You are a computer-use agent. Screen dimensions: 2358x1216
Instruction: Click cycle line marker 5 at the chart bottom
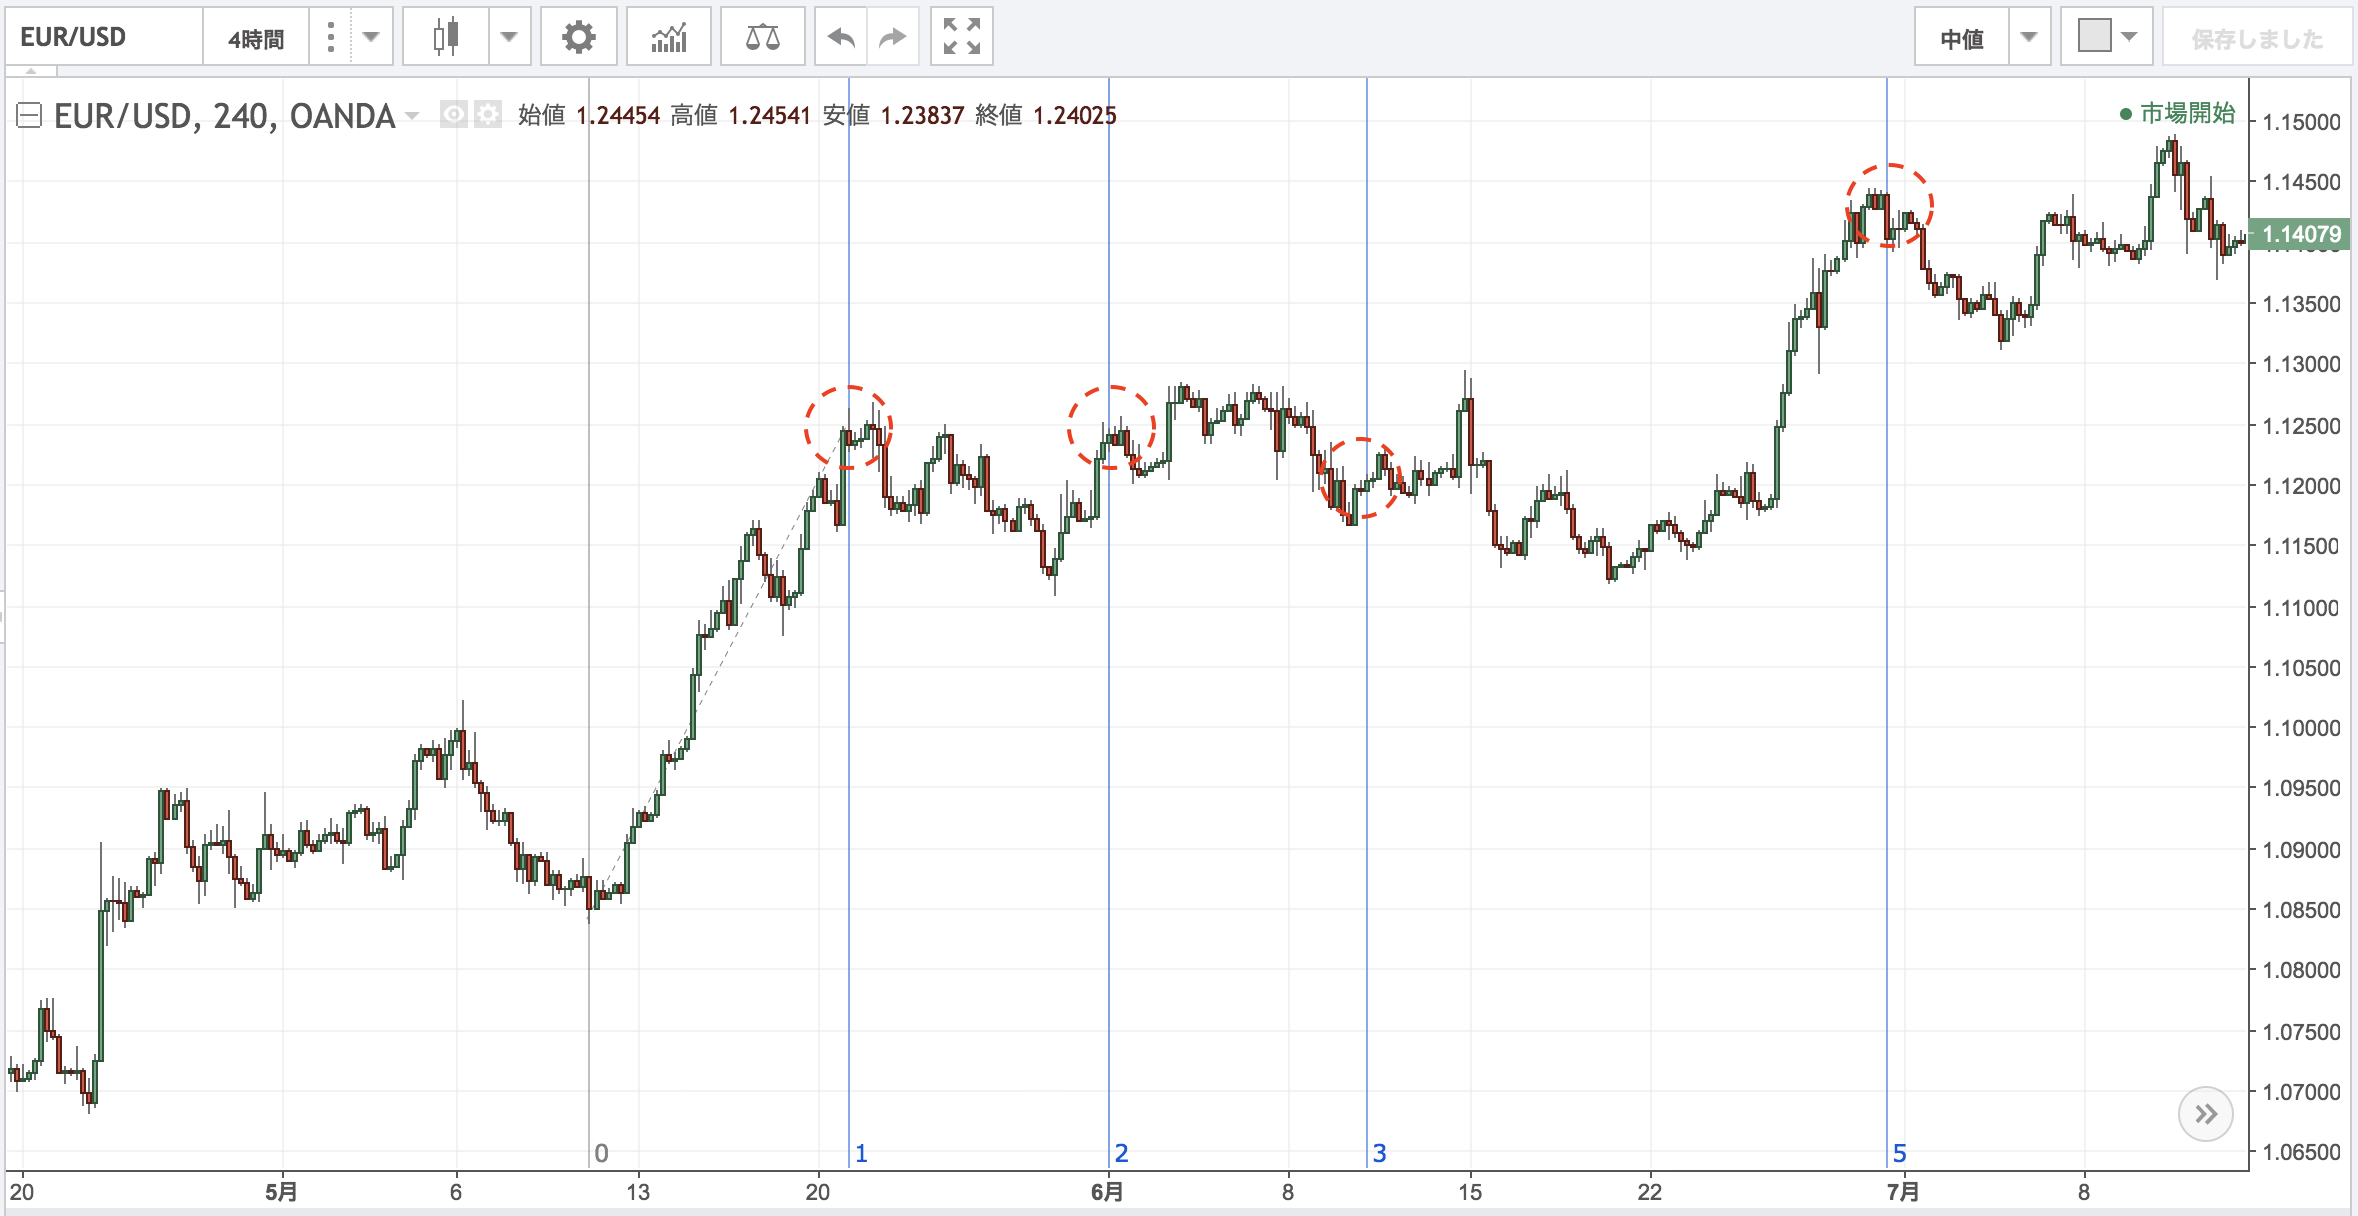(1899, 1153)
